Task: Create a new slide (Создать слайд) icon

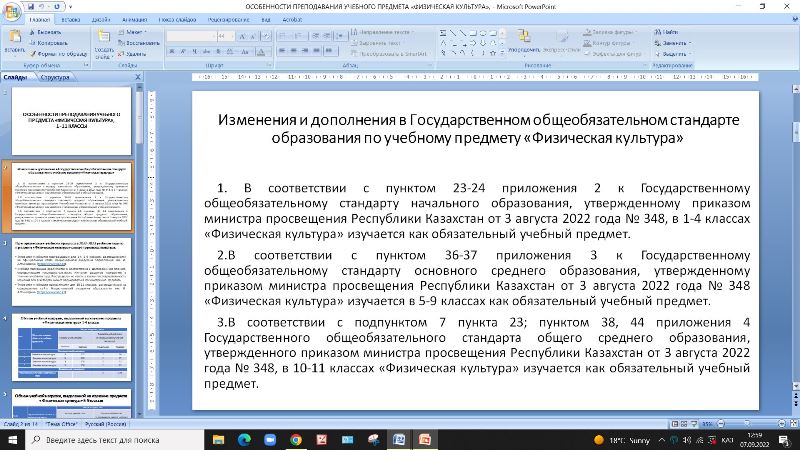Action: tap(104, 36)
